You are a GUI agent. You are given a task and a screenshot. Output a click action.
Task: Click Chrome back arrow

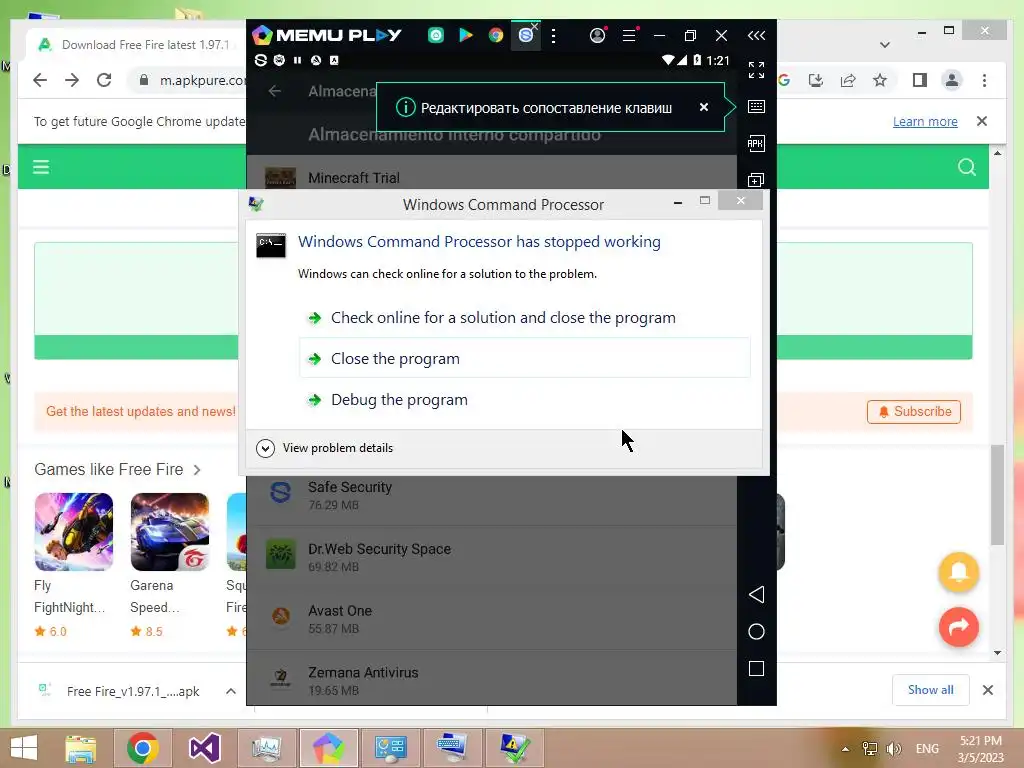(40, 80)
